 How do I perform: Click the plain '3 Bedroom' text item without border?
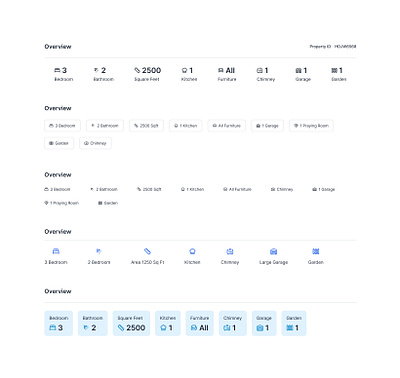57,189
